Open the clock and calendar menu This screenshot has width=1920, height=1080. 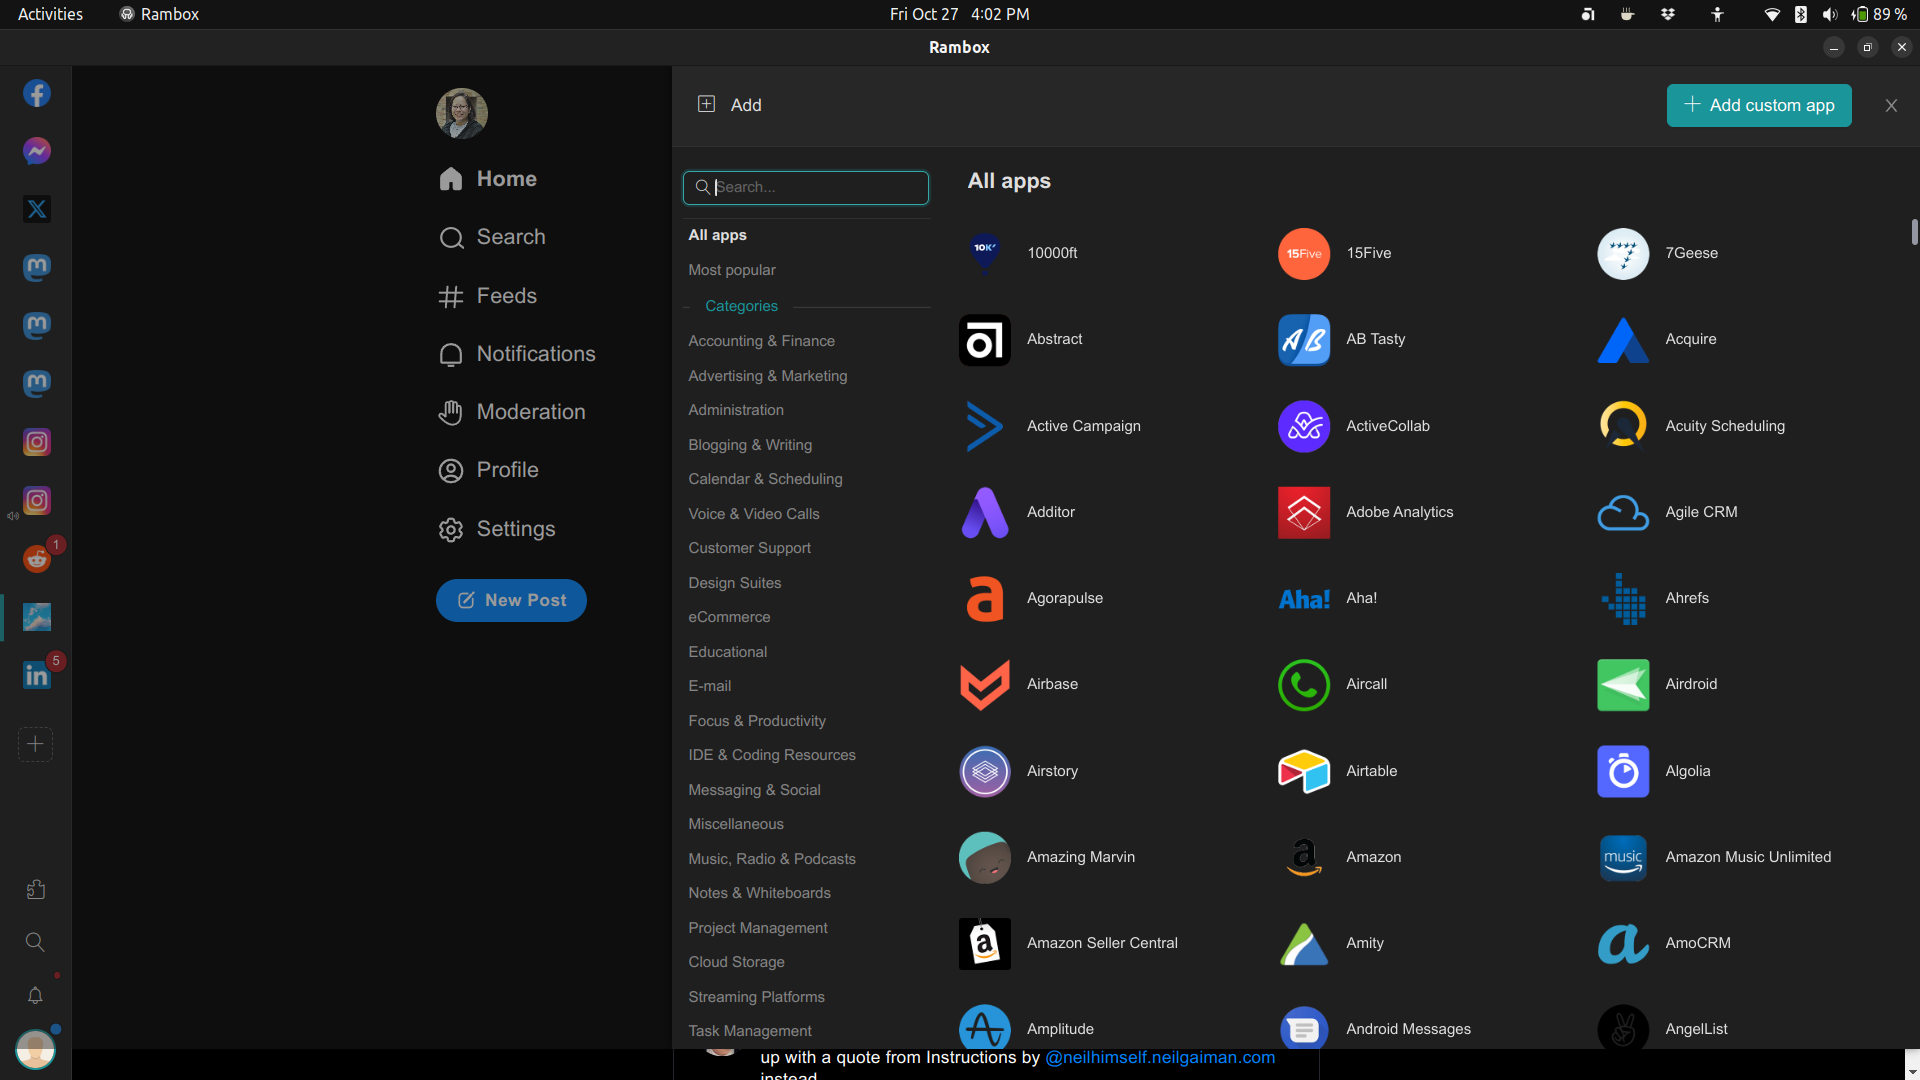959,14
